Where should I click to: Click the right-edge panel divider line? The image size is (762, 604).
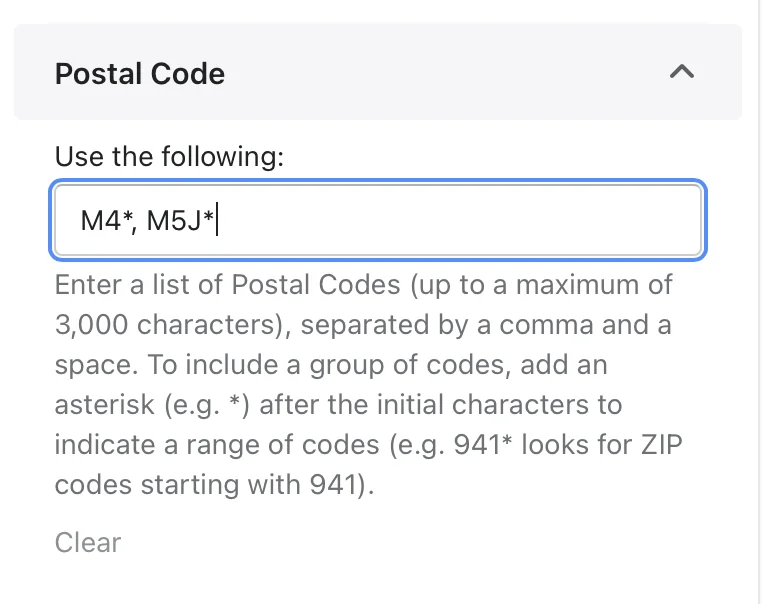(x=759, y=302)
